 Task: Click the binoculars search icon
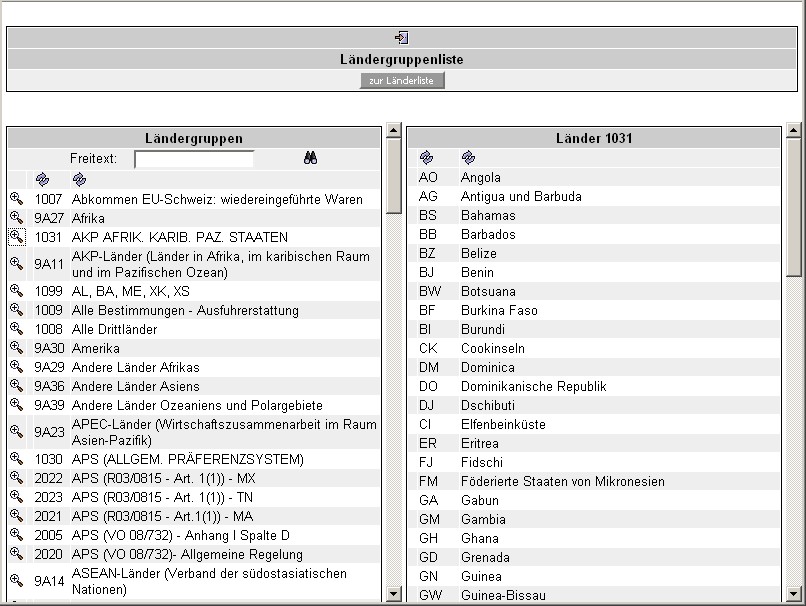coord(310,158)
